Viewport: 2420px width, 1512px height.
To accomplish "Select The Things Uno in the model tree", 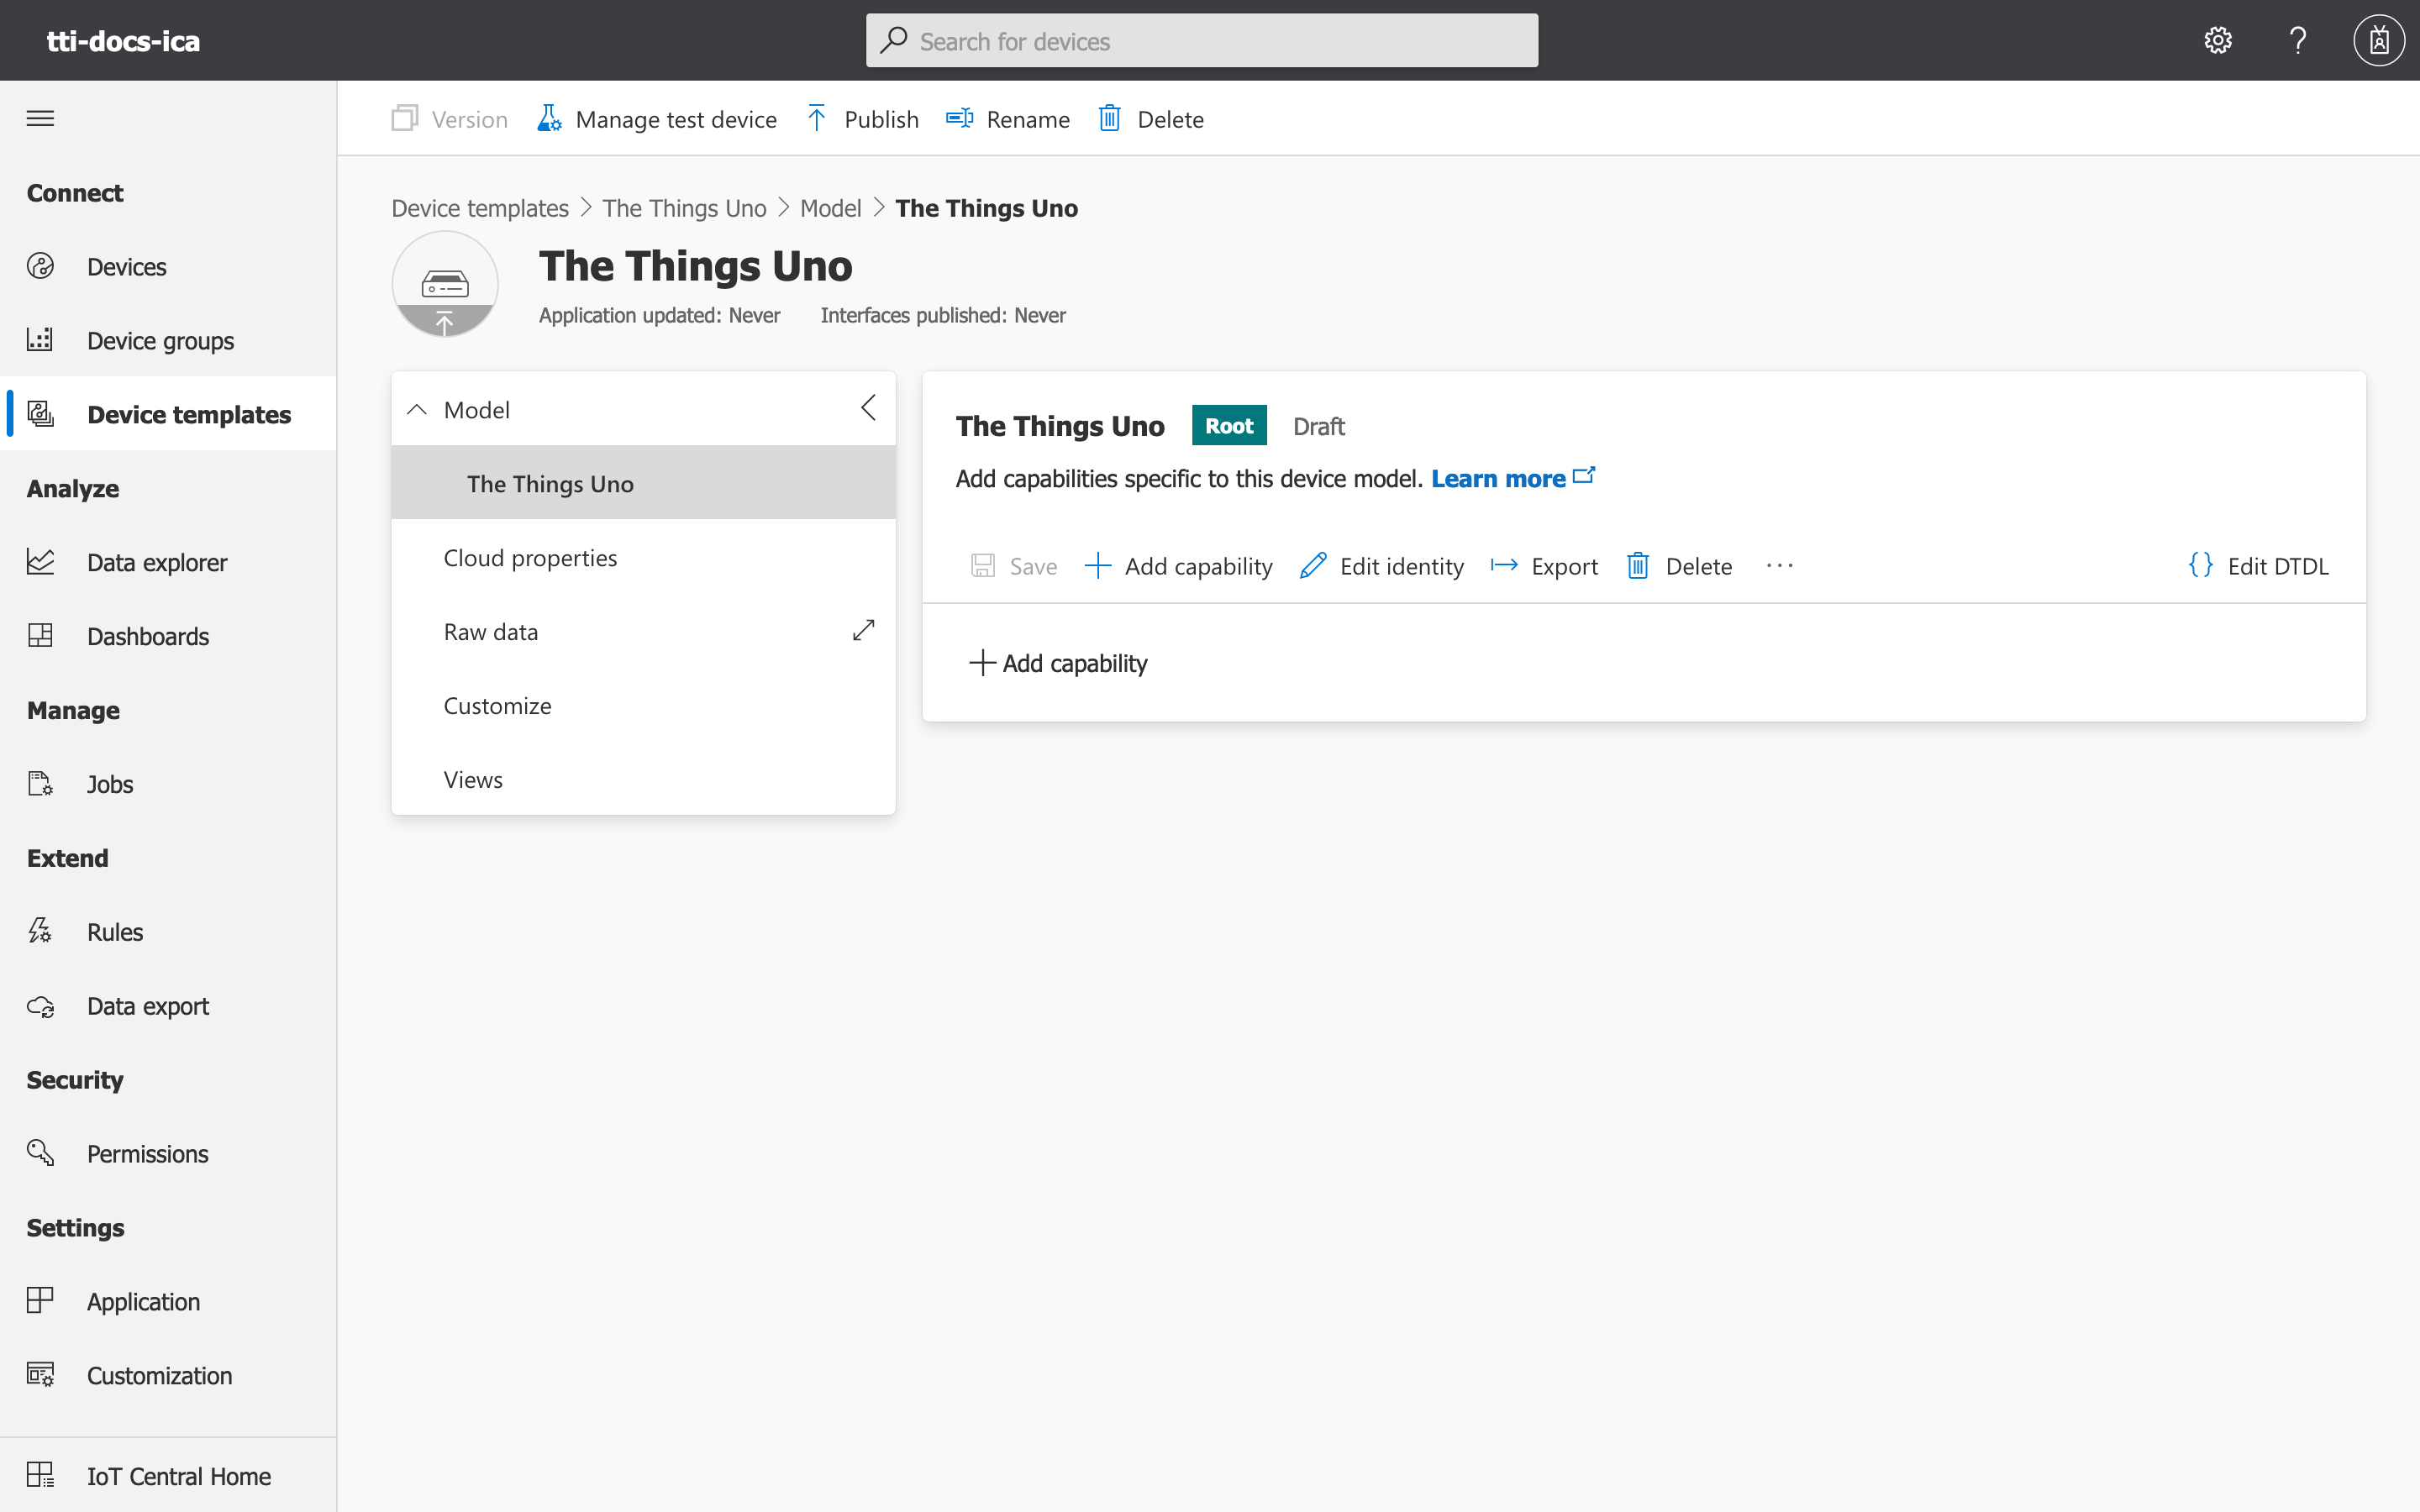I will coord(643,483).
